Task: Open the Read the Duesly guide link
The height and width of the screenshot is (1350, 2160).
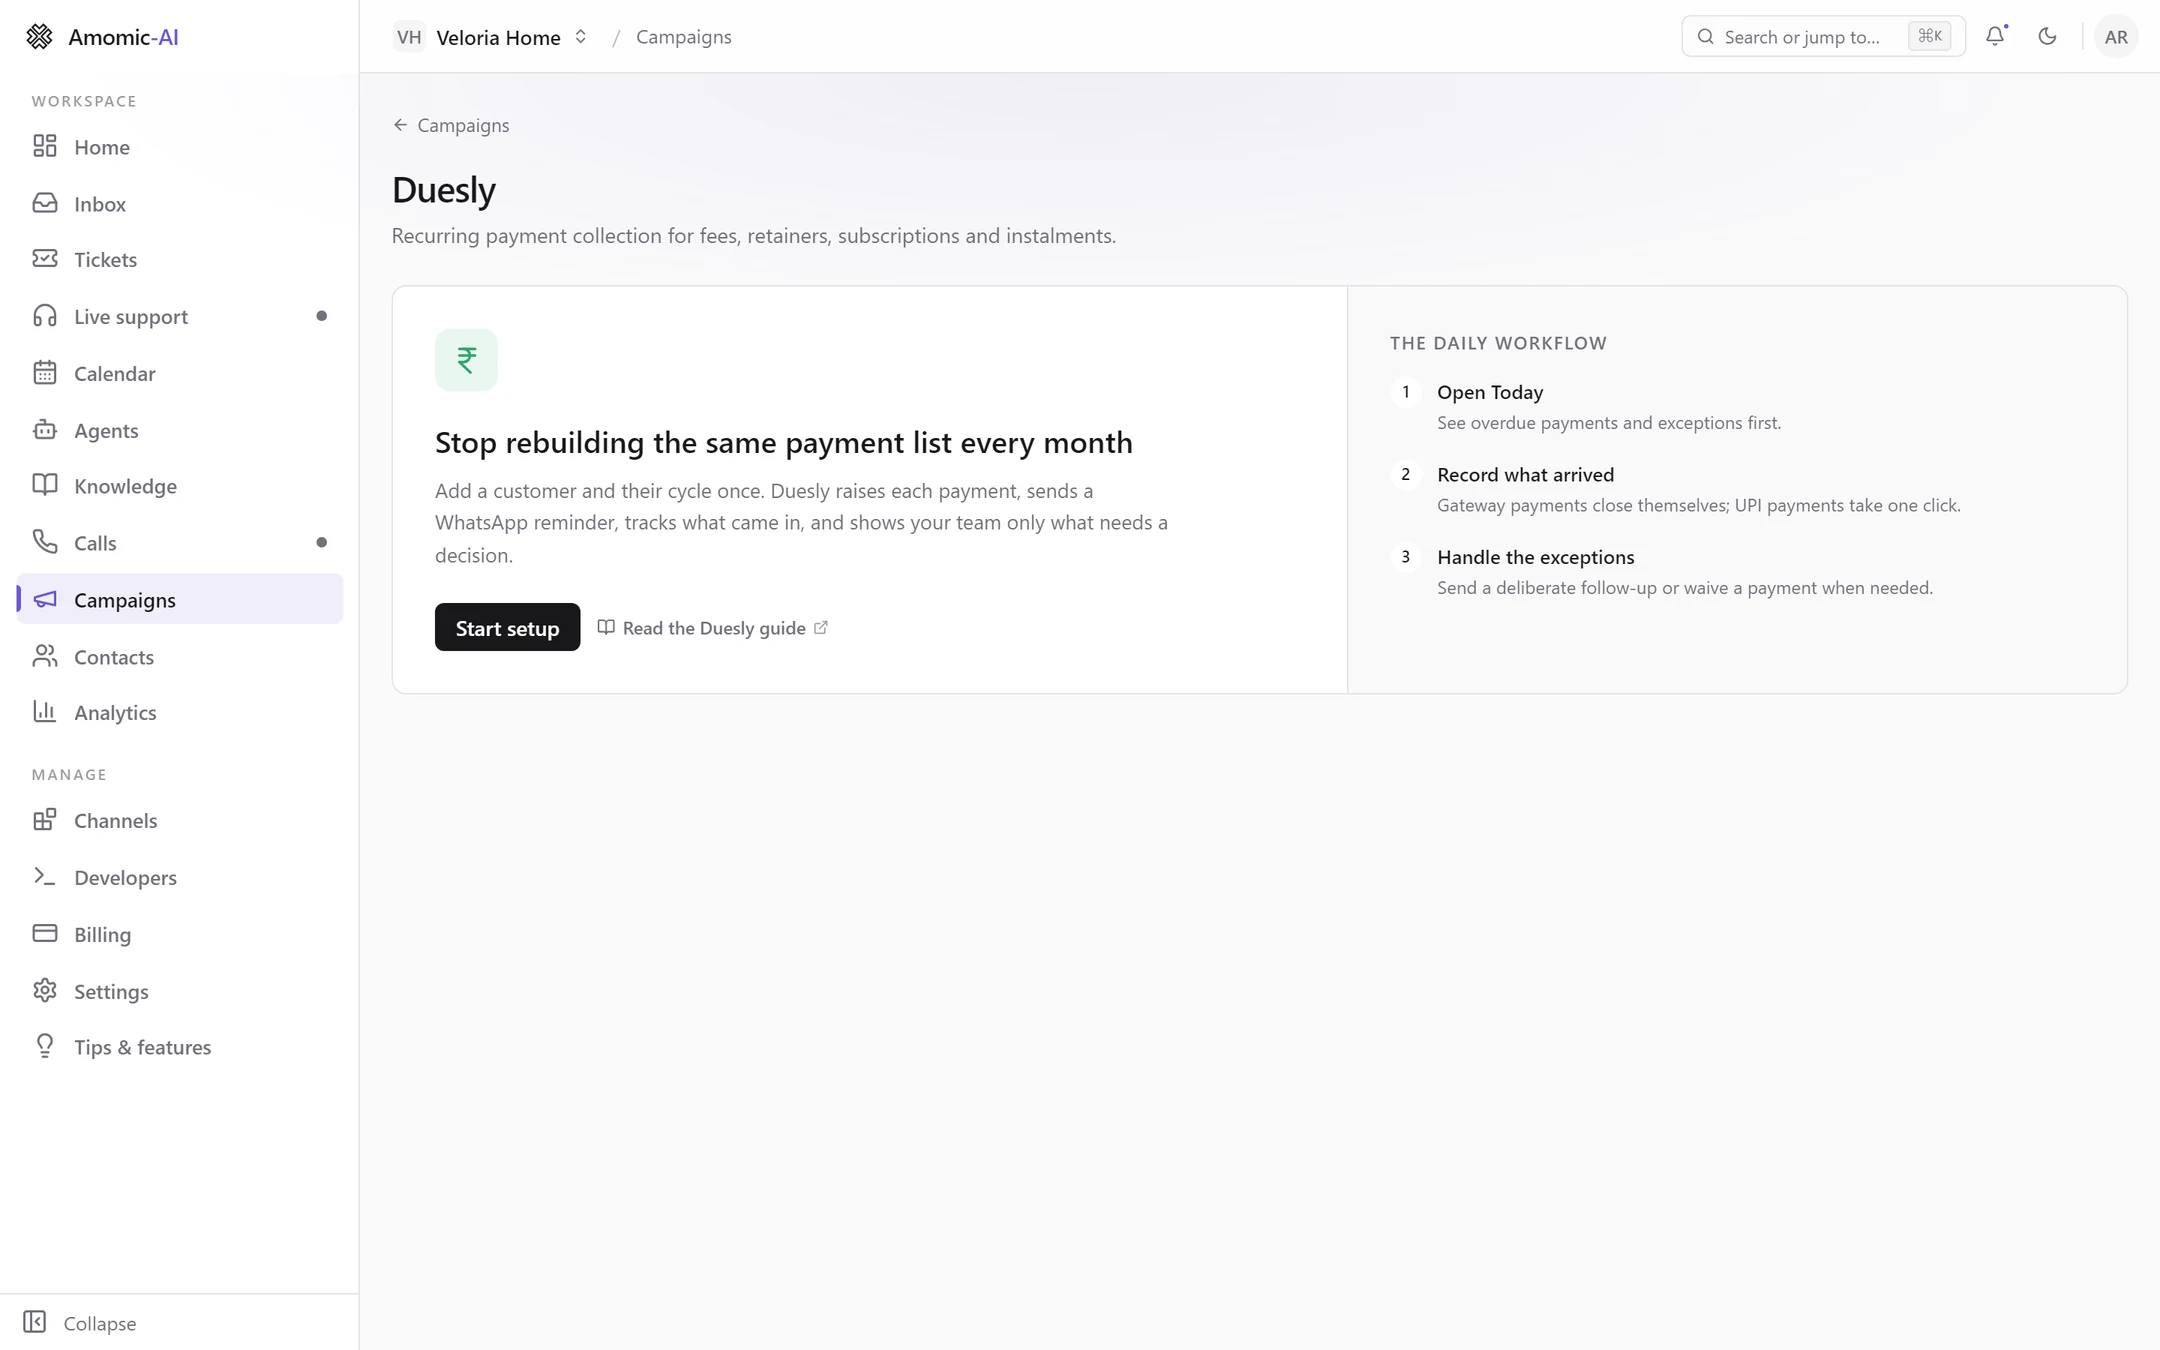Action: [x=713, y=628]
